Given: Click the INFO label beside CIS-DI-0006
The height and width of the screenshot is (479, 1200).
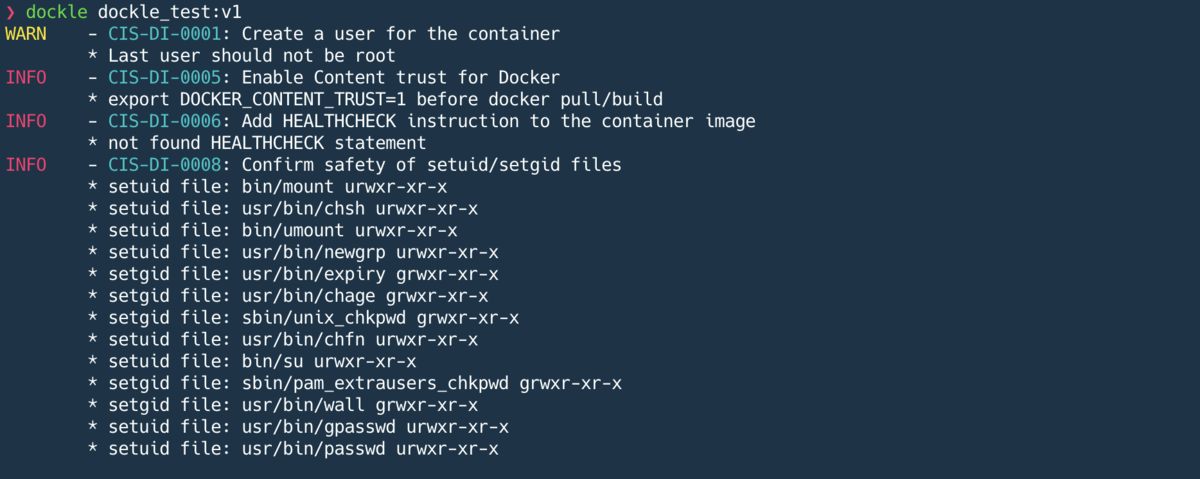Looking at the screenshot, I should [x=26, y=121].
